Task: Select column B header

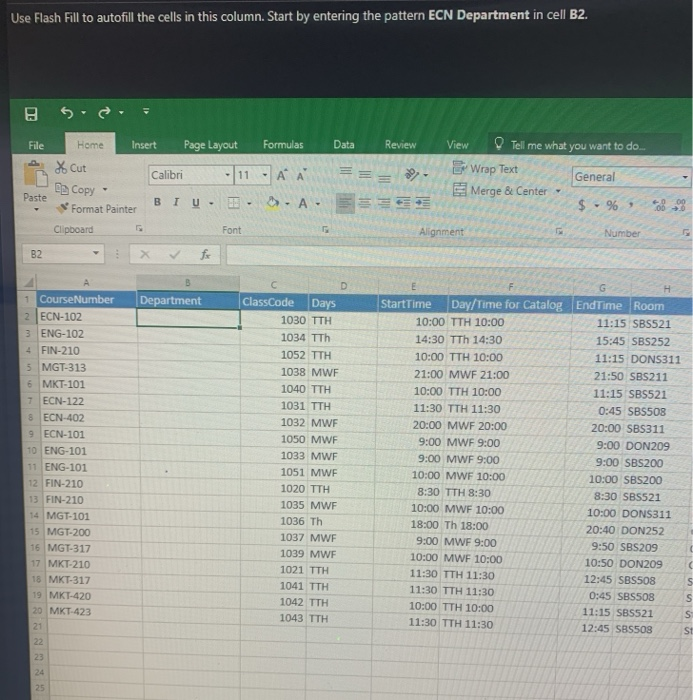Action: (188, 283)
